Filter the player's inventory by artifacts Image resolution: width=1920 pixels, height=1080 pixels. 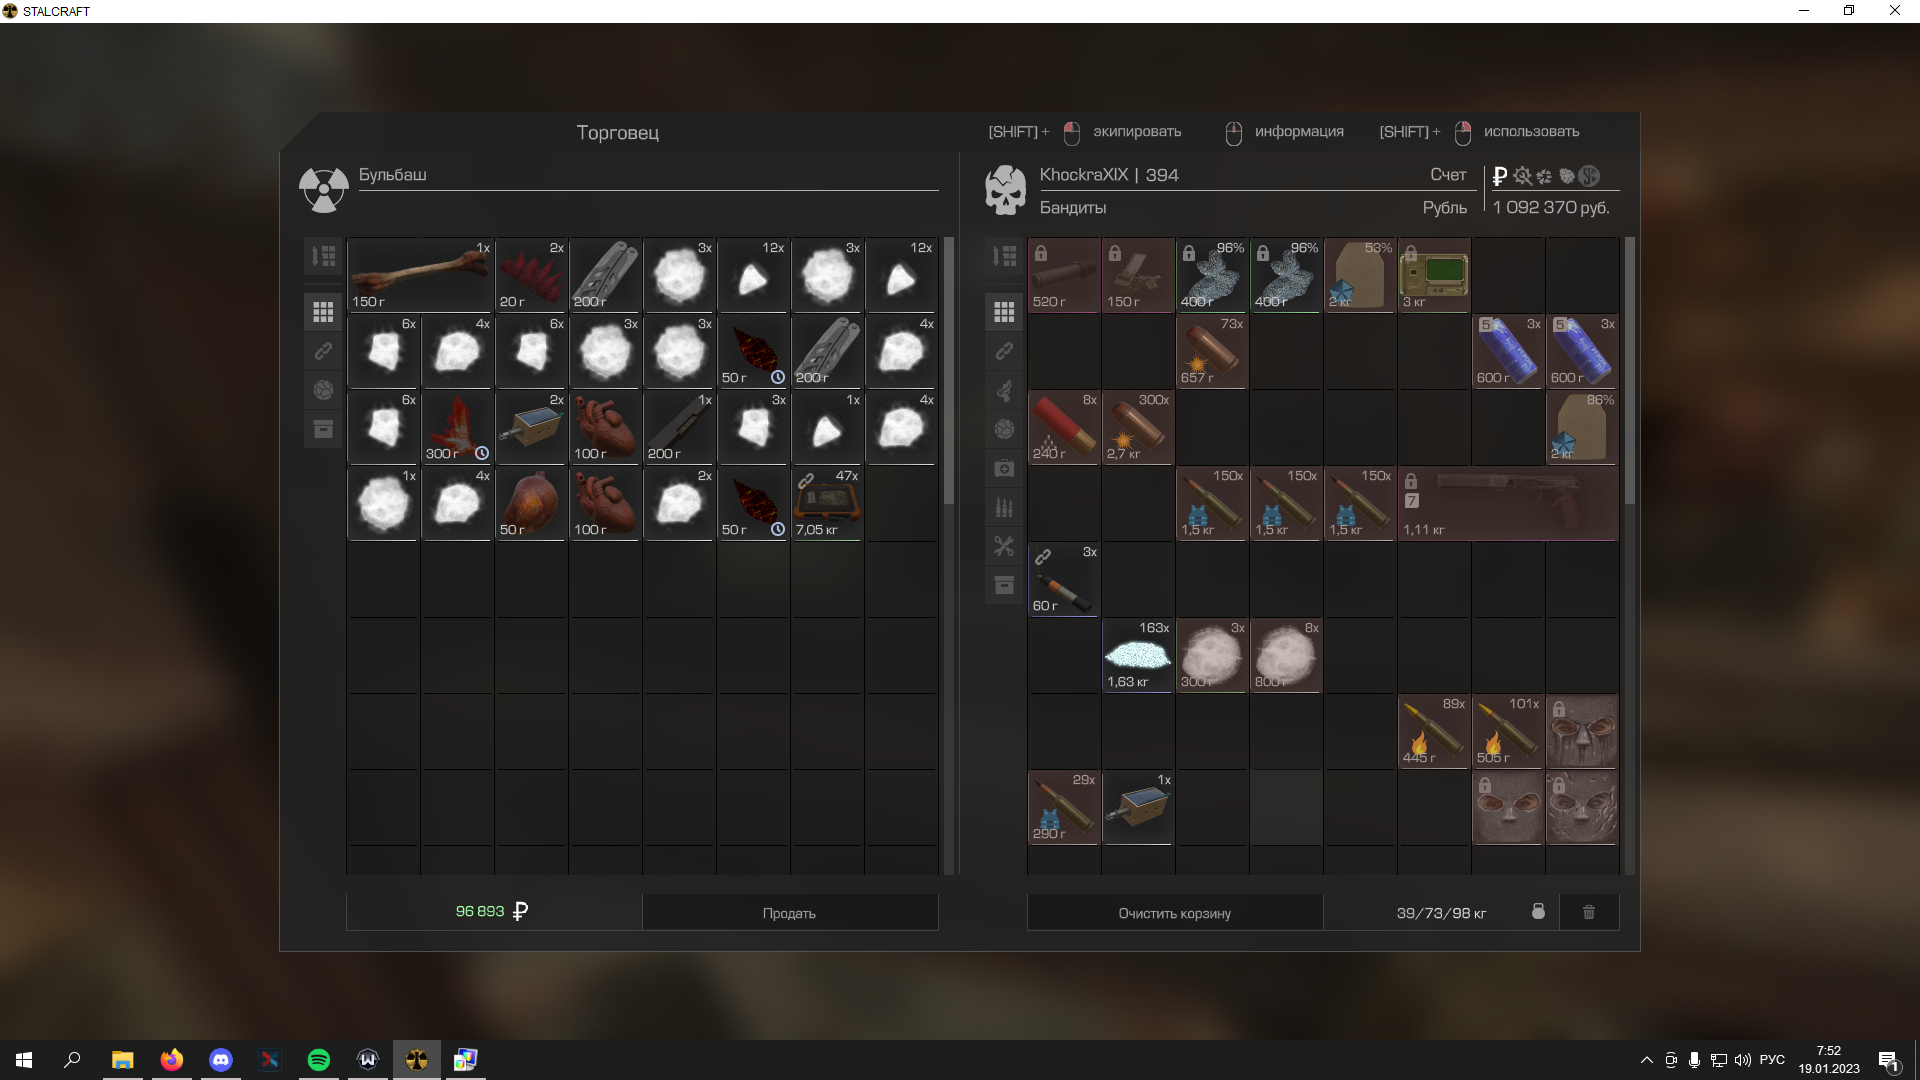1004,429
